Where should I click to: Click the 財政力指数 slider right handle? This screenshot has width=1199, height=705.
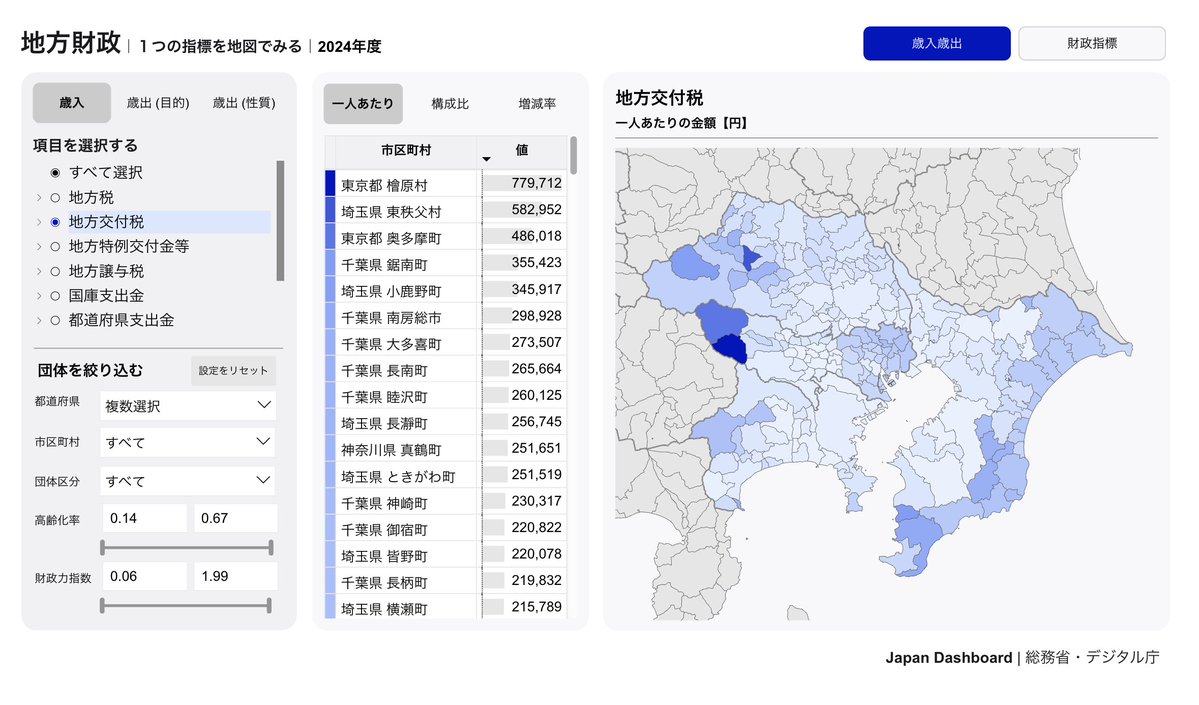(x=268, y=606)
